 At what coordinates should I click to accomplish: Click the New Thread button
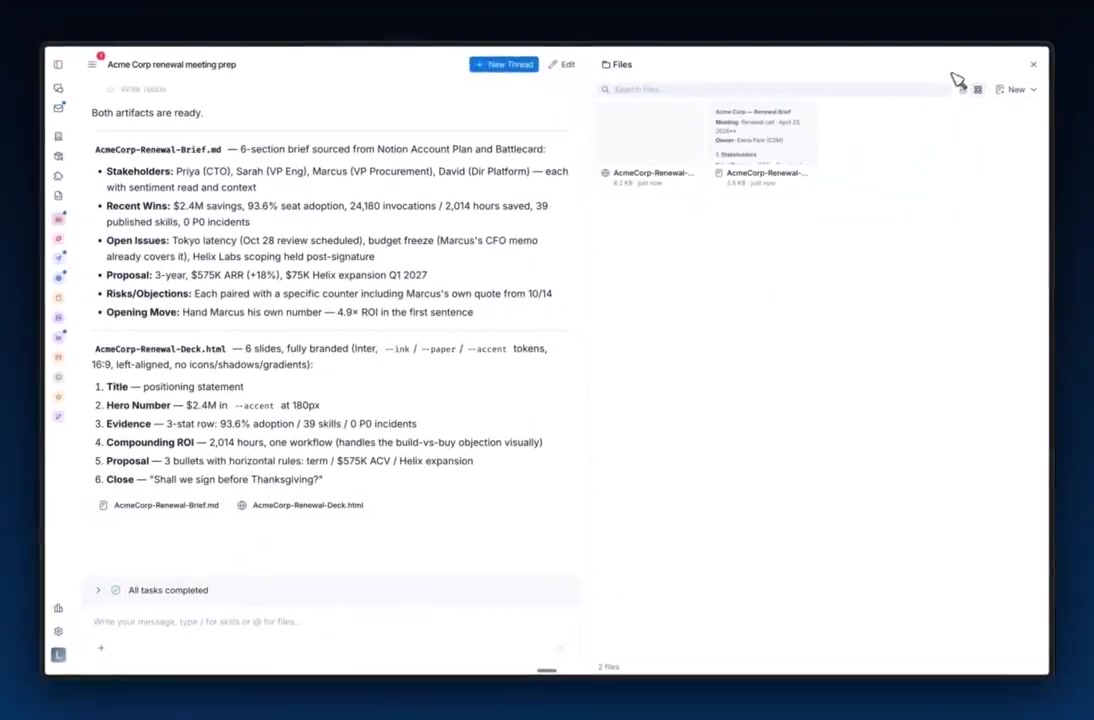coord(504,64)
